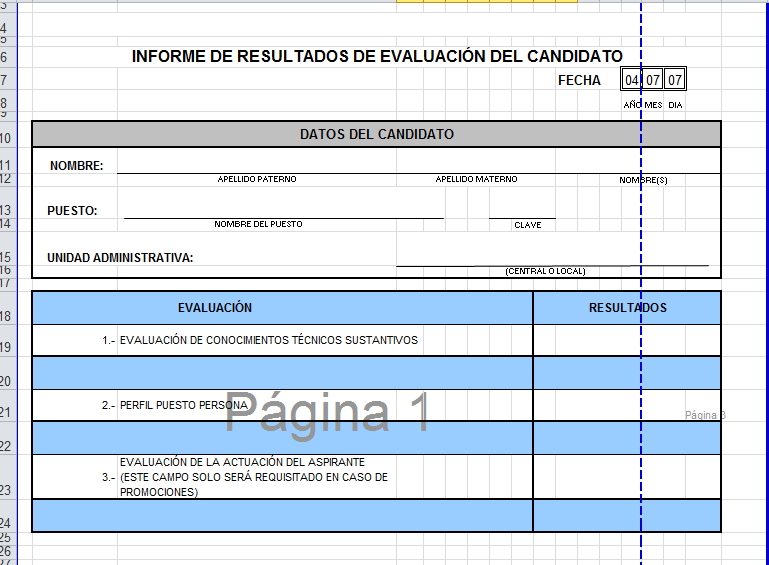
Task: Click the NOMBRE: label
Action: pos(77,166)
